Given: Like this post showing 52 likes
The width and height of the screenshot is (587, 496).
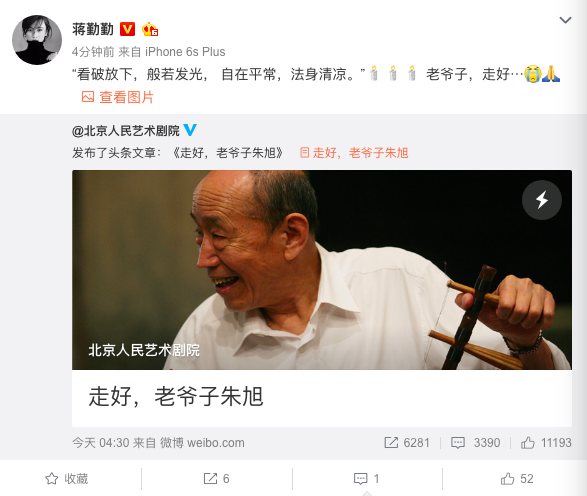Looking at the screenshot, I should [517, 478].
